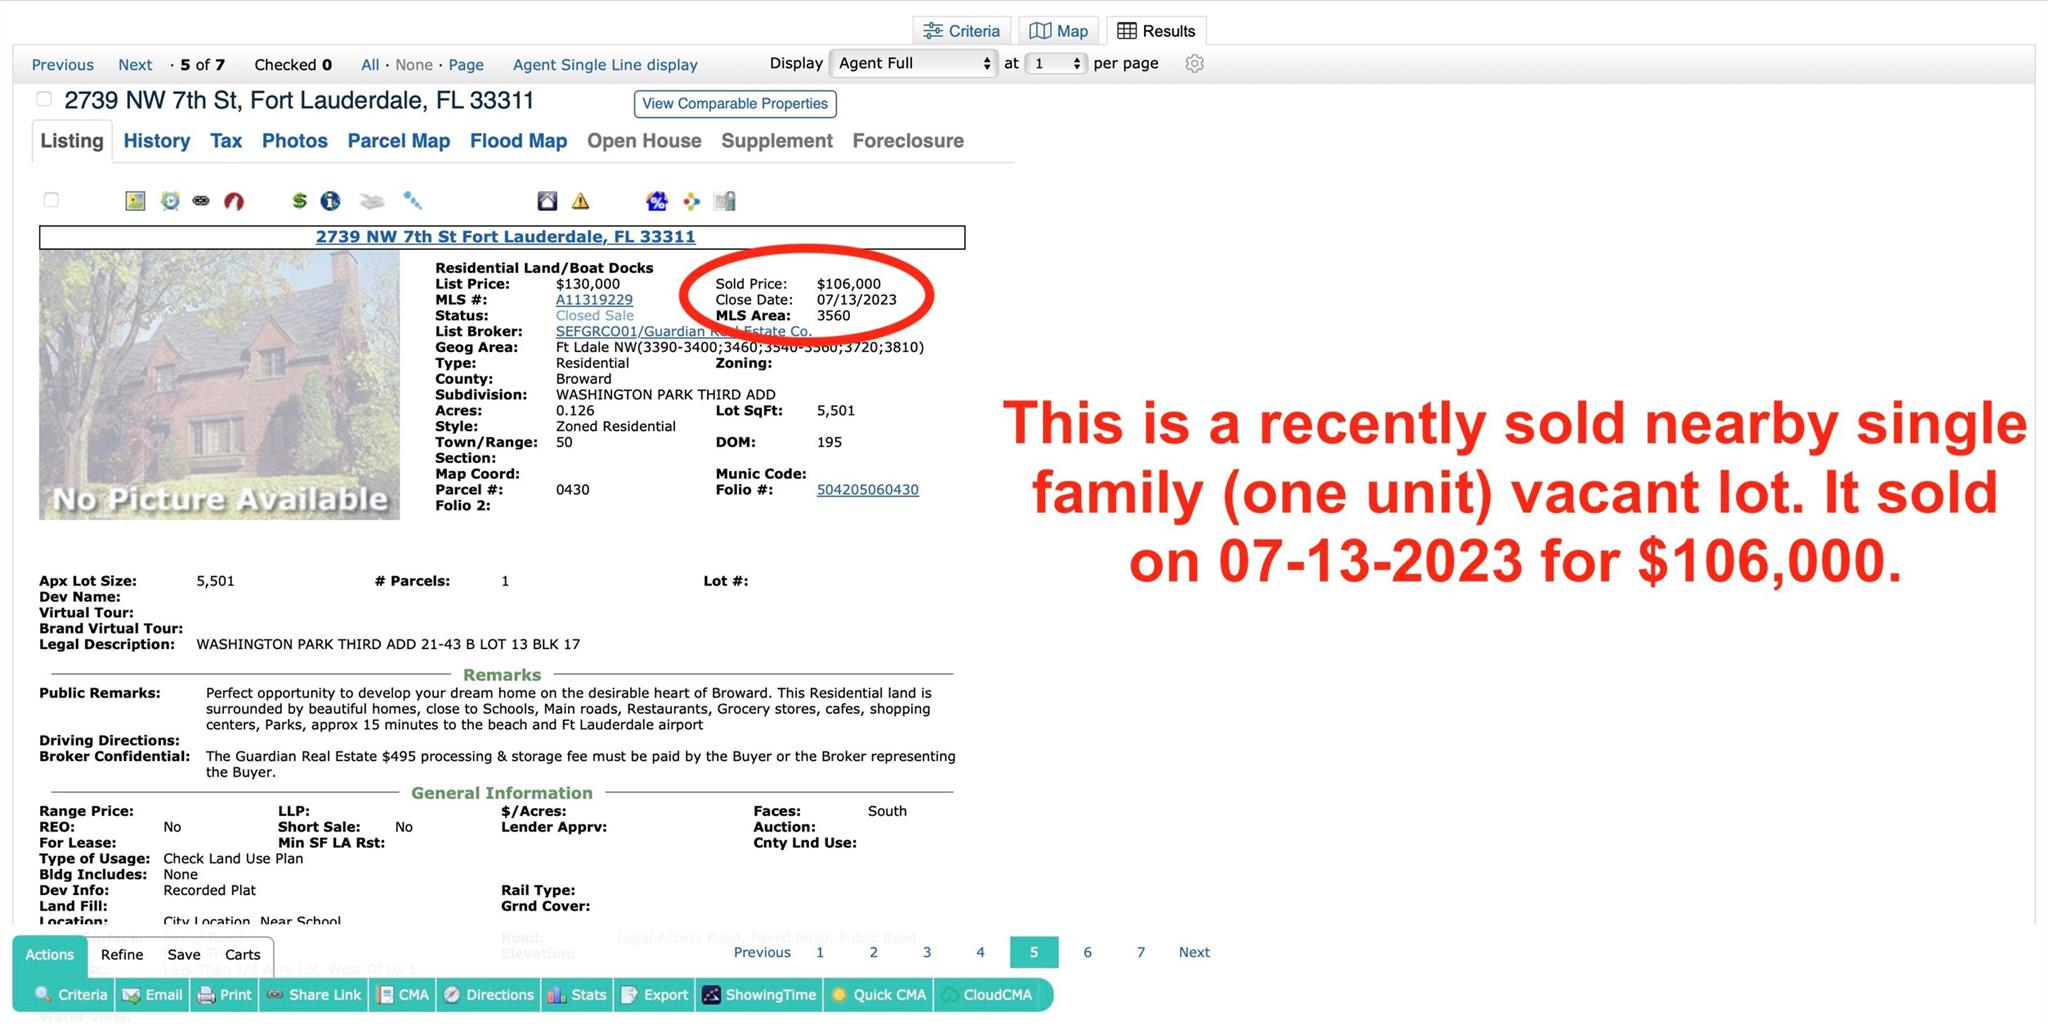Viewport: 2048px width, 1024px height.
Task: Click the yellow warning triangle icon
Action: coord(580,201)
